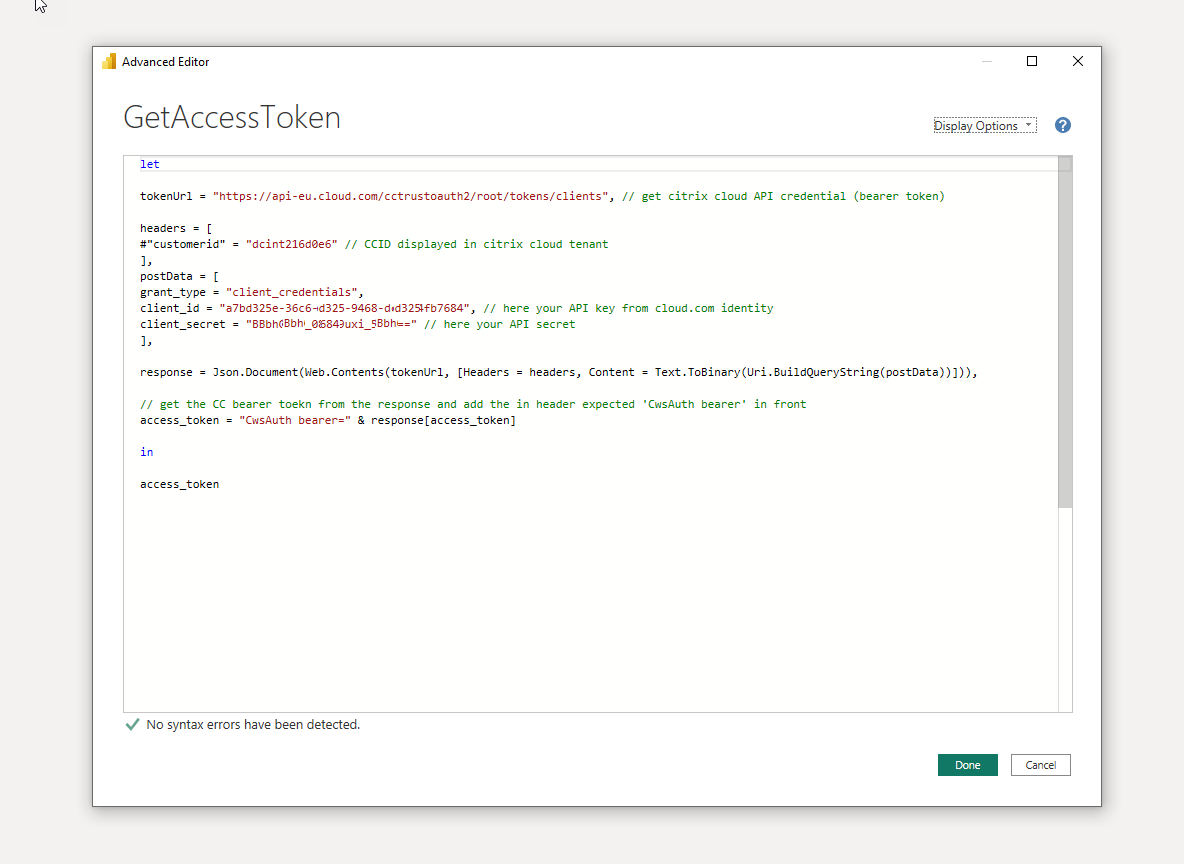
Task: Place cursor on the 'let' keyword line
Action: (x=150, y=164)
